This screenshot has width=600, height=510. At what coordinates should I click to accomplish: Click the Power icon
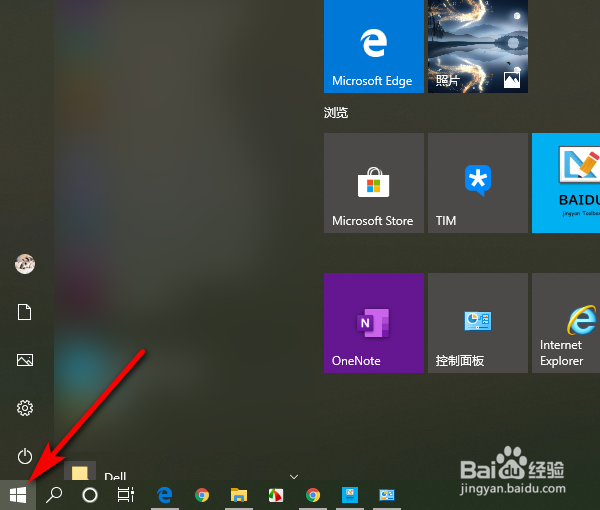25,456
